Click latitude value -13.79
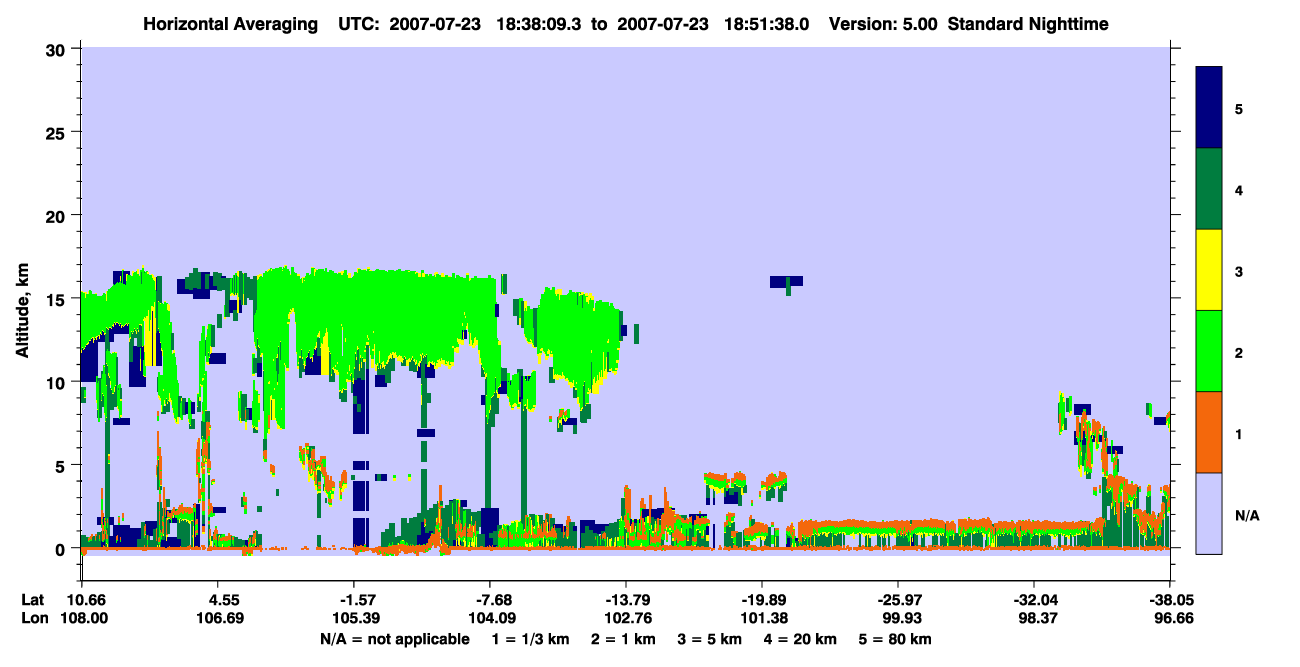This screenshot has height=667, width=1300. click(x=625, y=600)
